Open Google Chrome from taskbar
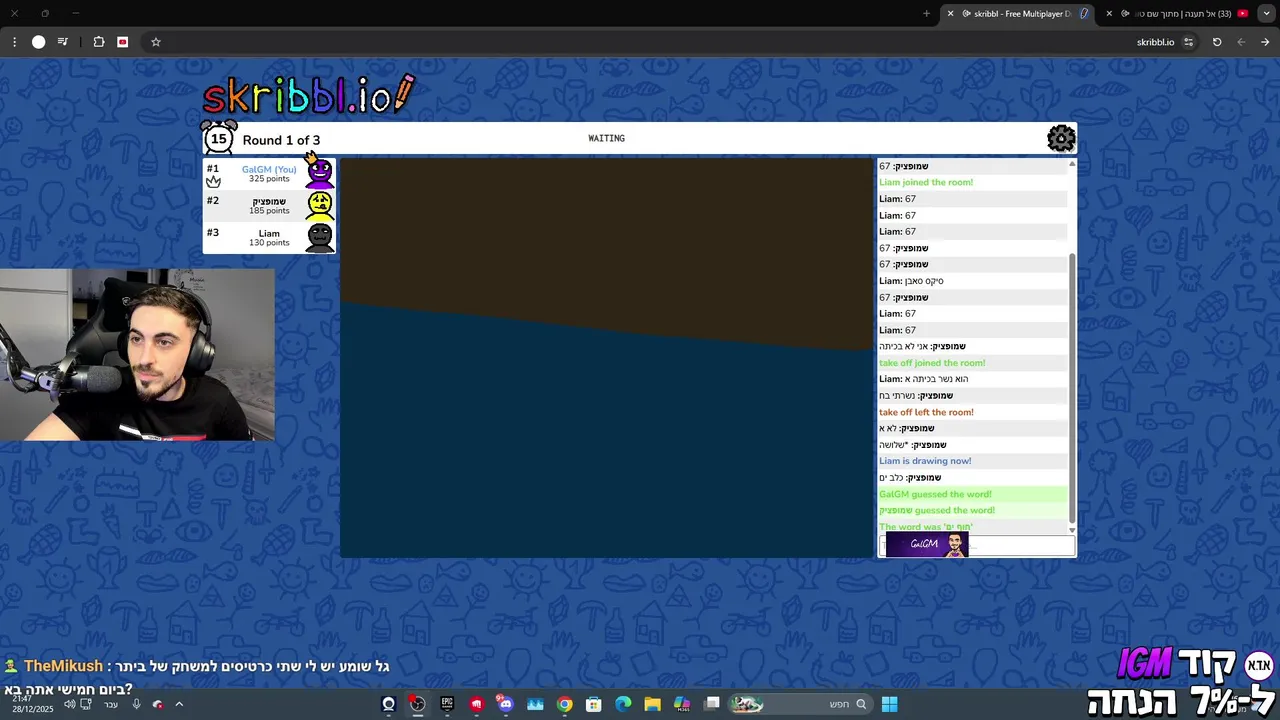The image size is (1280, 720). [x=565, y=704]
